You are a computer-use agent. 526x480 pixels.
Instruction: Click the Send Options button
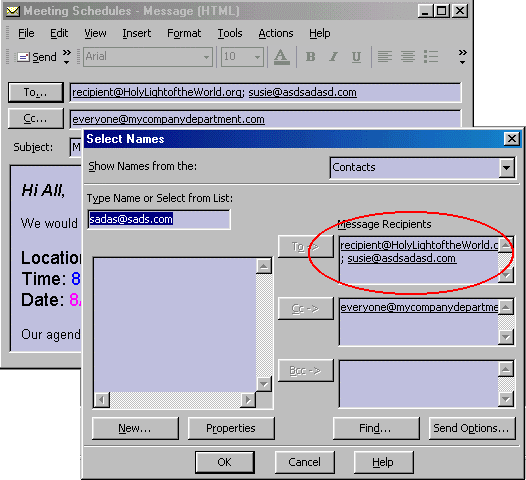[x=471, y=428]
